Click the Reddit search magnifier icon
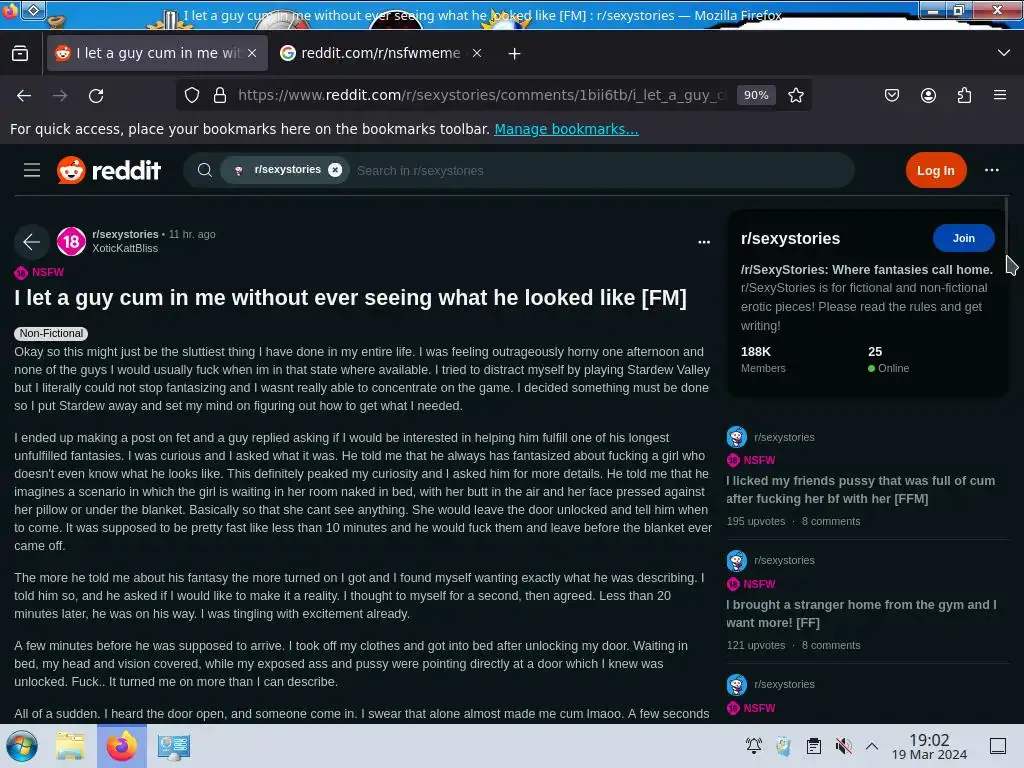The width and height of the screenshot is (1024, 768). (204, 170)
